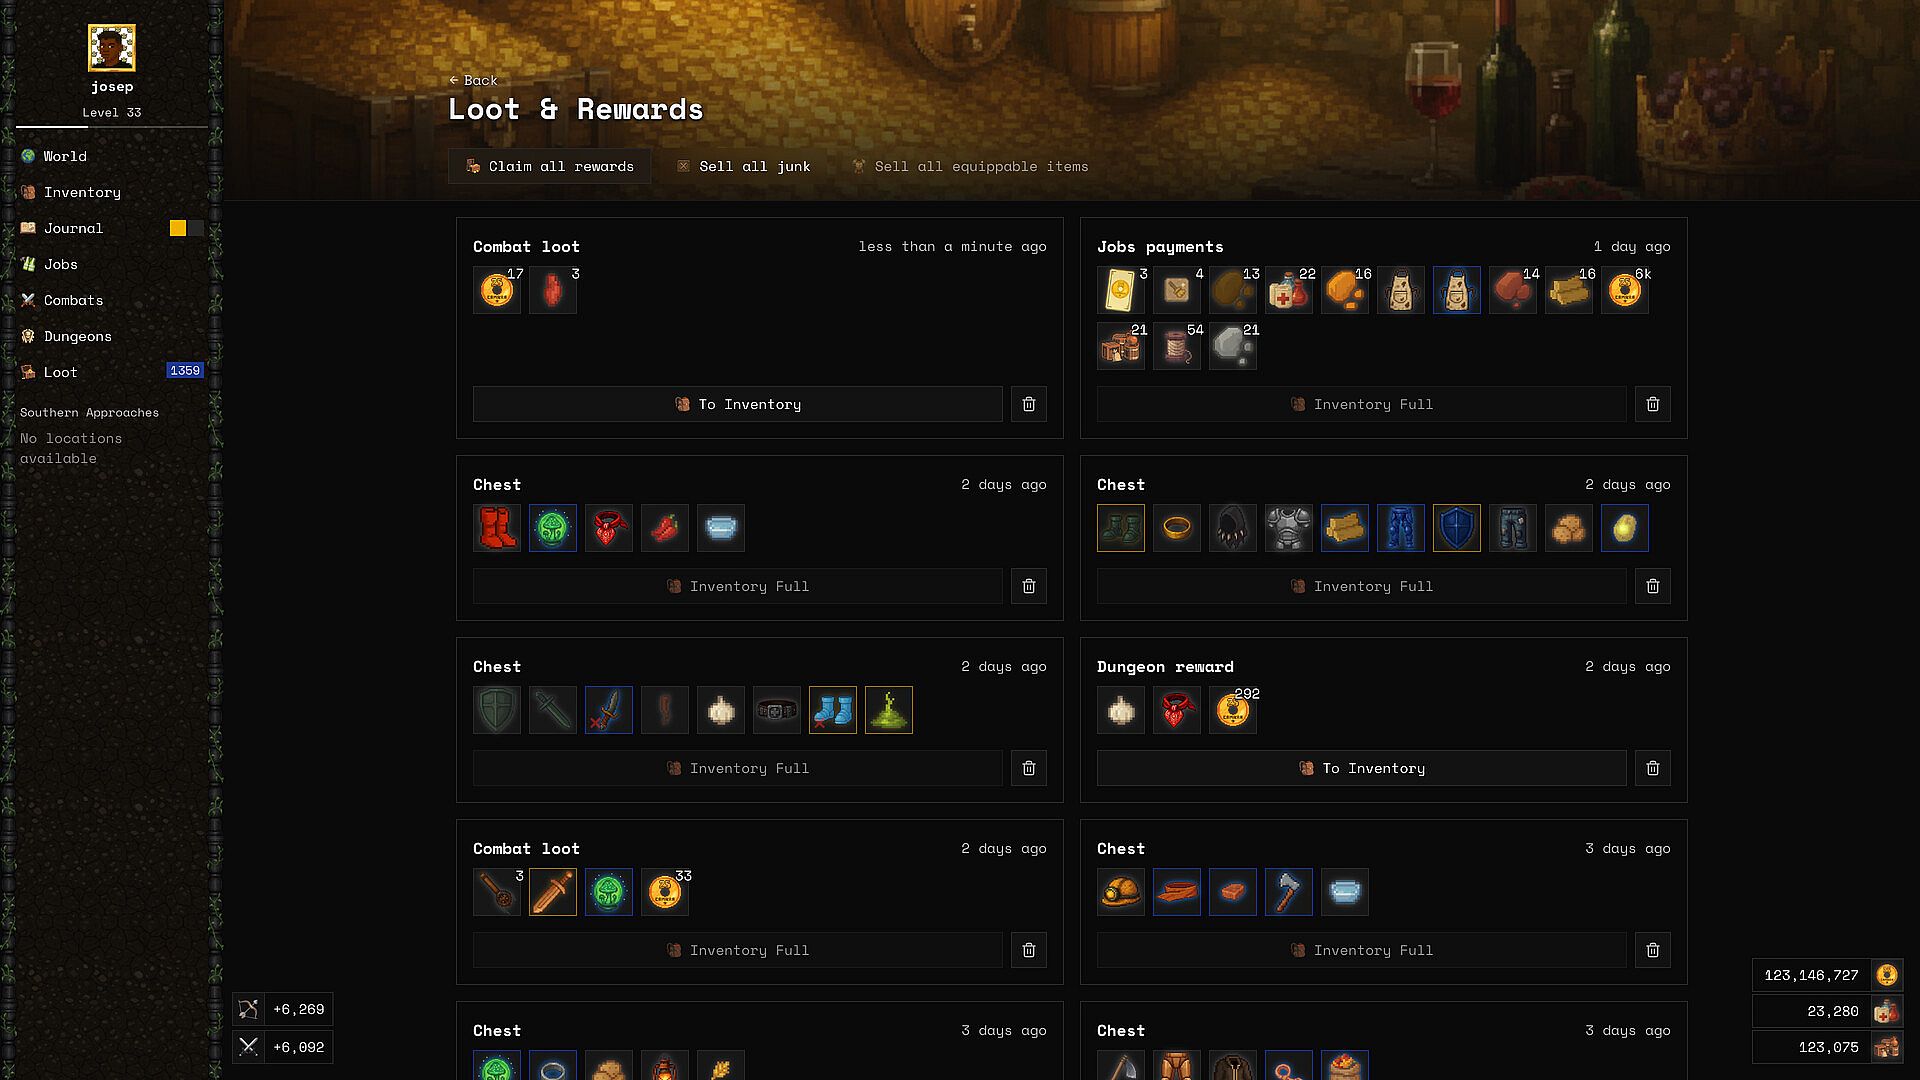Click Claim all rewards button
The height and width of the screenshot is (1080, 1920).
pos(549,166)
